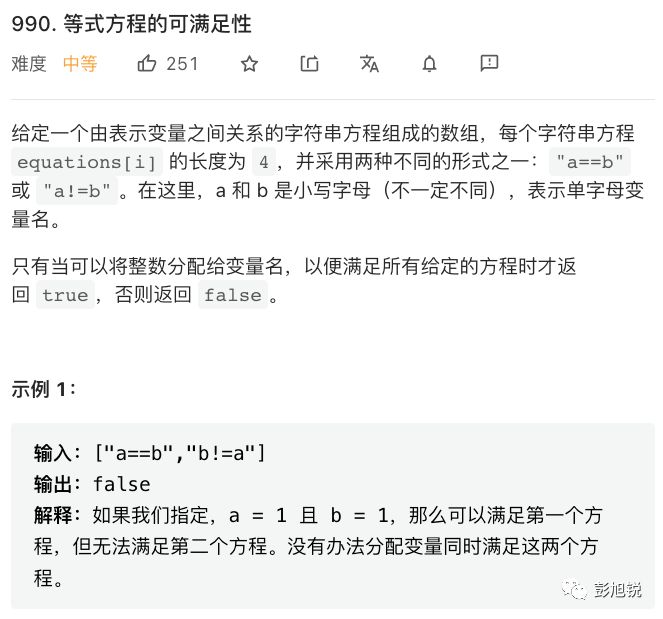The width and height of the screenshot is (663, 619).
Task: Click the notification bell icon
Action: click(430, 64)
